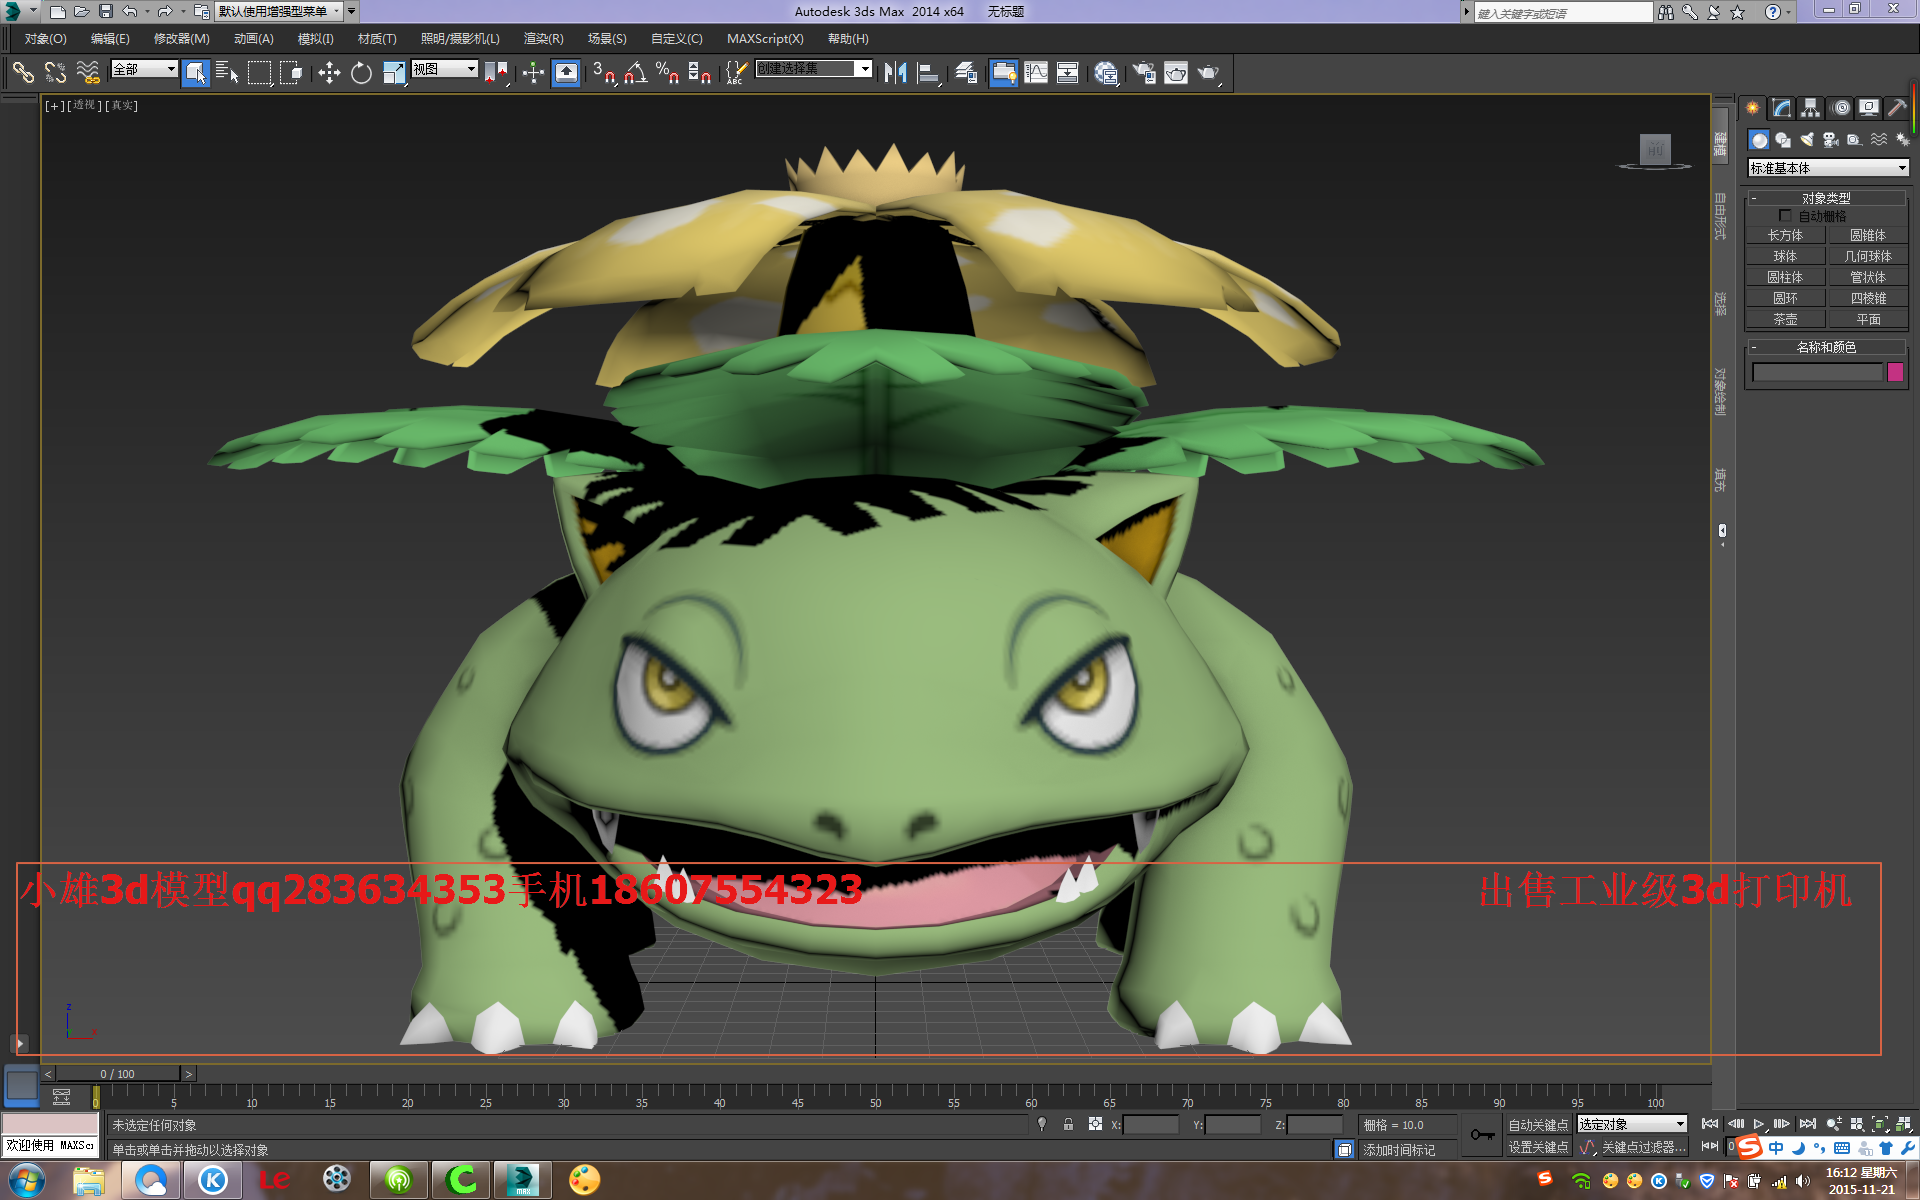The width and height of the screenshot is (1920, 1200).
Task: Open the 编辑(E) menu
Action: click(x=110, y=38)
